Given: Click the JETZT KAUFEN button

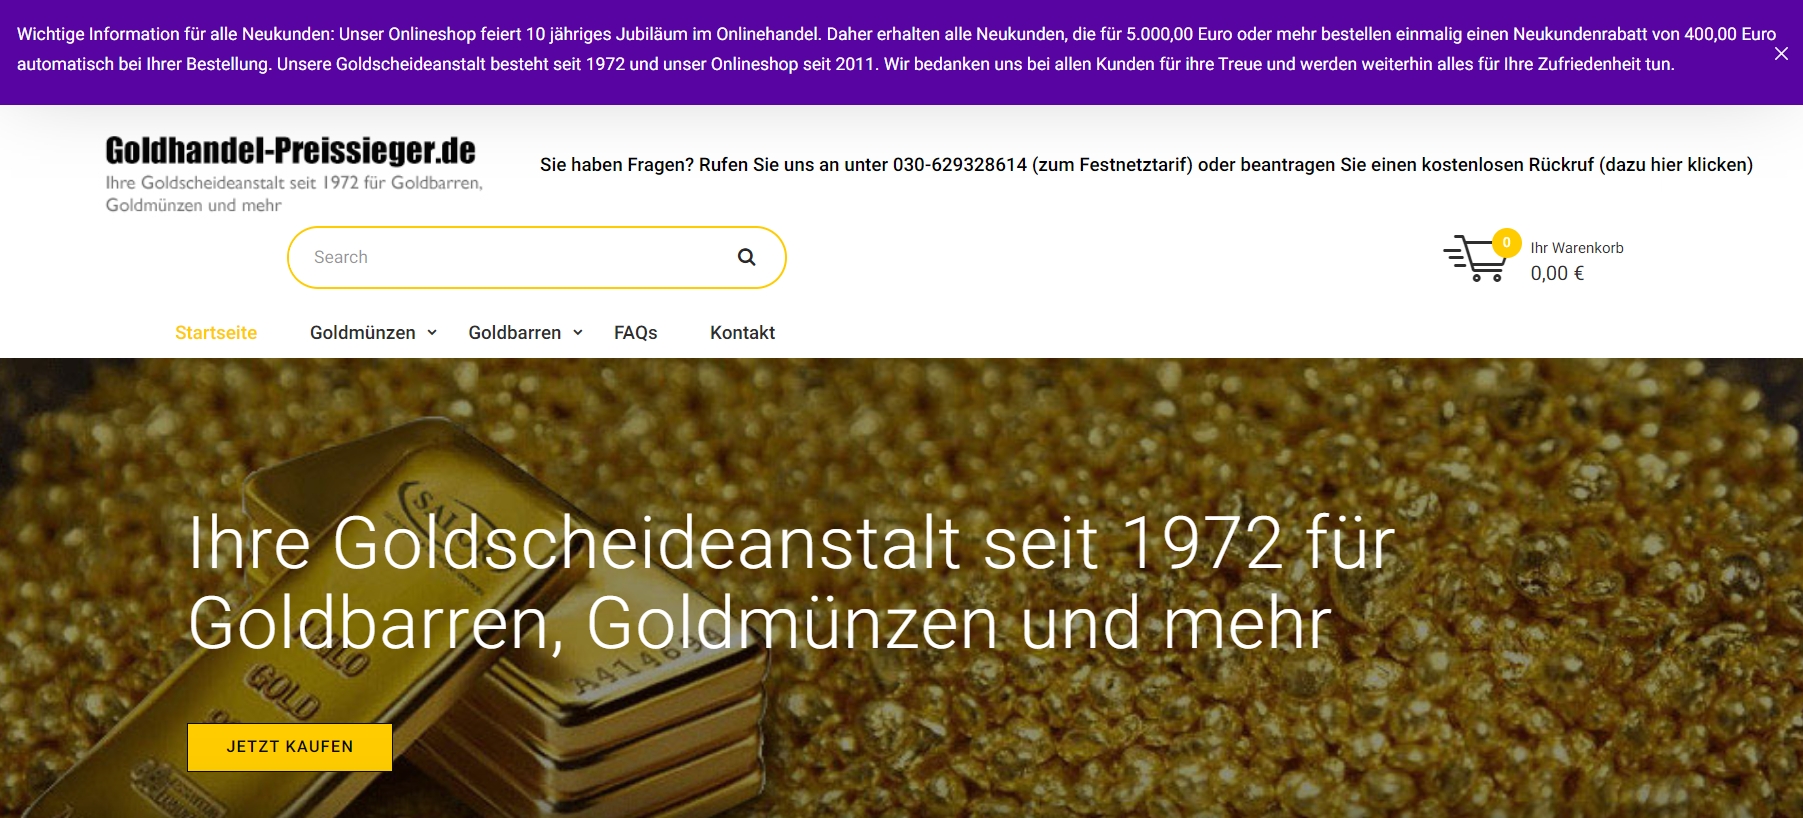Looking at the screenshot, I should (x=290, y=747).
